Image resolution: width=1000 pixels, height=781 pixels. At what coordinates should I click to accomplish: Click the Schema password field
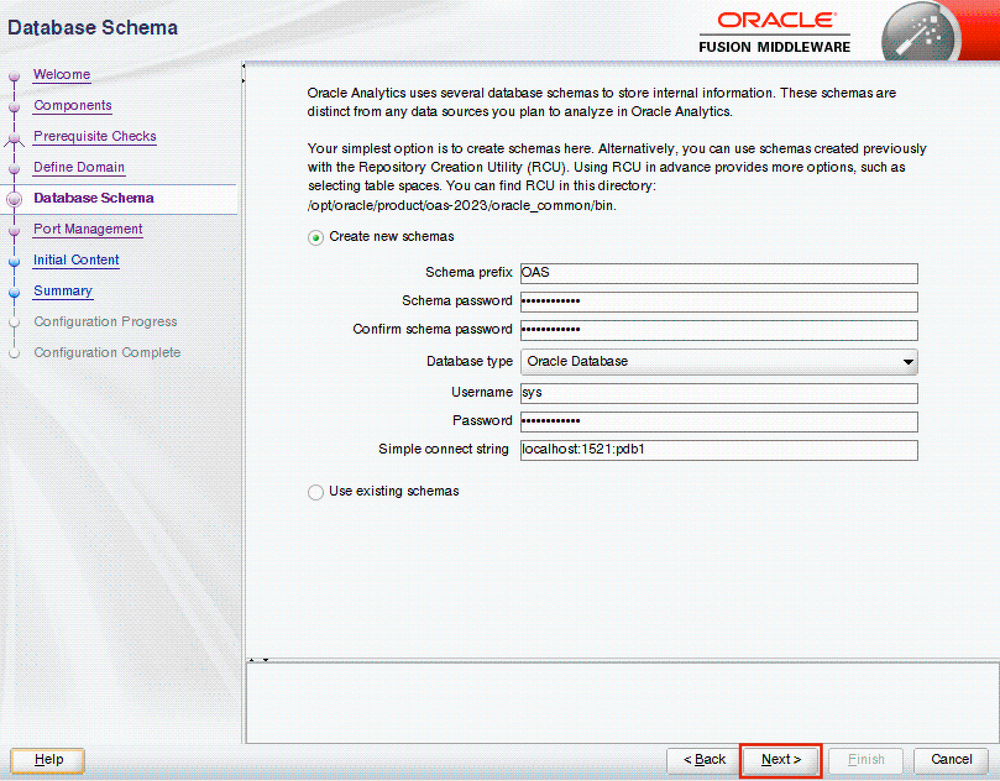click(719, 301)
